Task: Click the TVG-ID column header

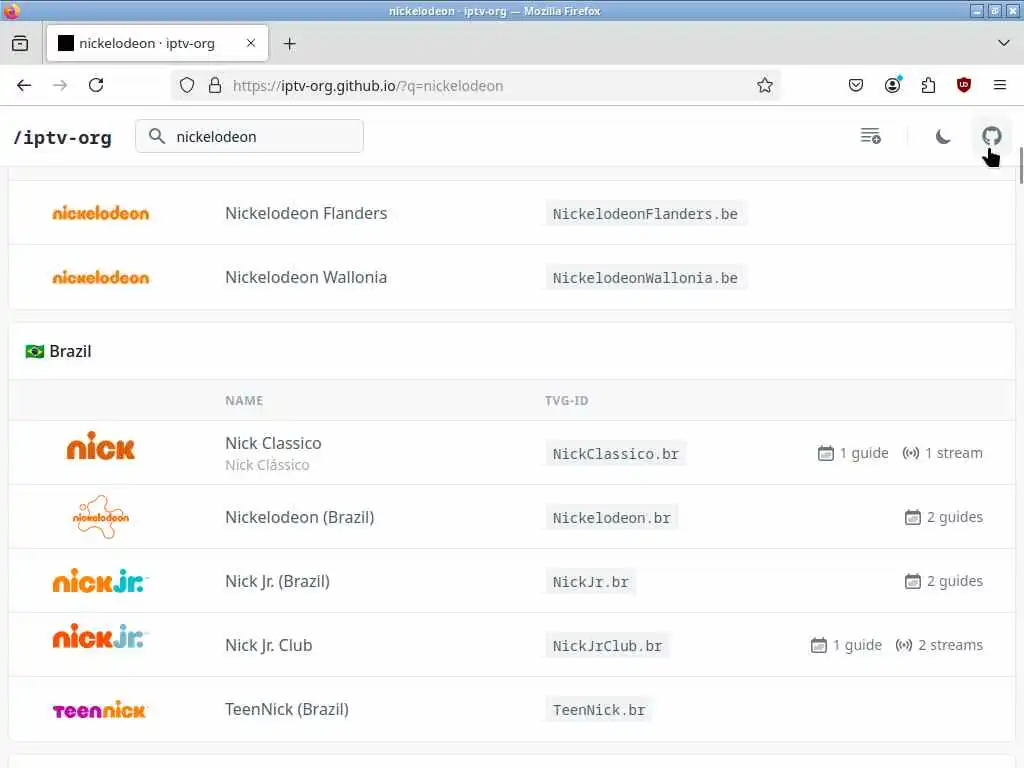Action: pyautogui.click(x=566, y=400)
